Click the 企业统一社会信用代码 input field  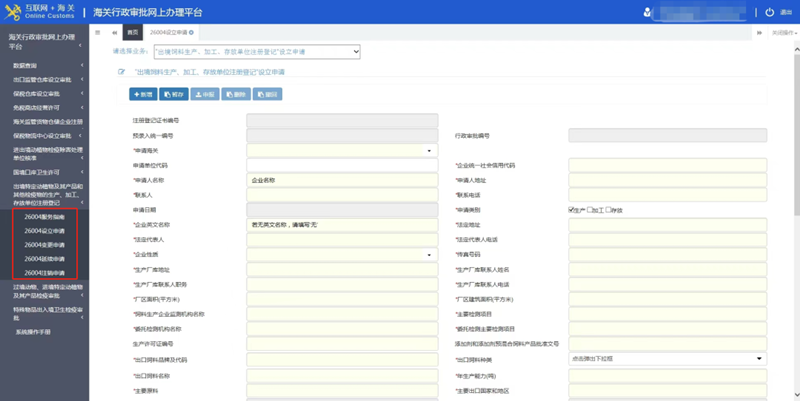pos(667,165)
